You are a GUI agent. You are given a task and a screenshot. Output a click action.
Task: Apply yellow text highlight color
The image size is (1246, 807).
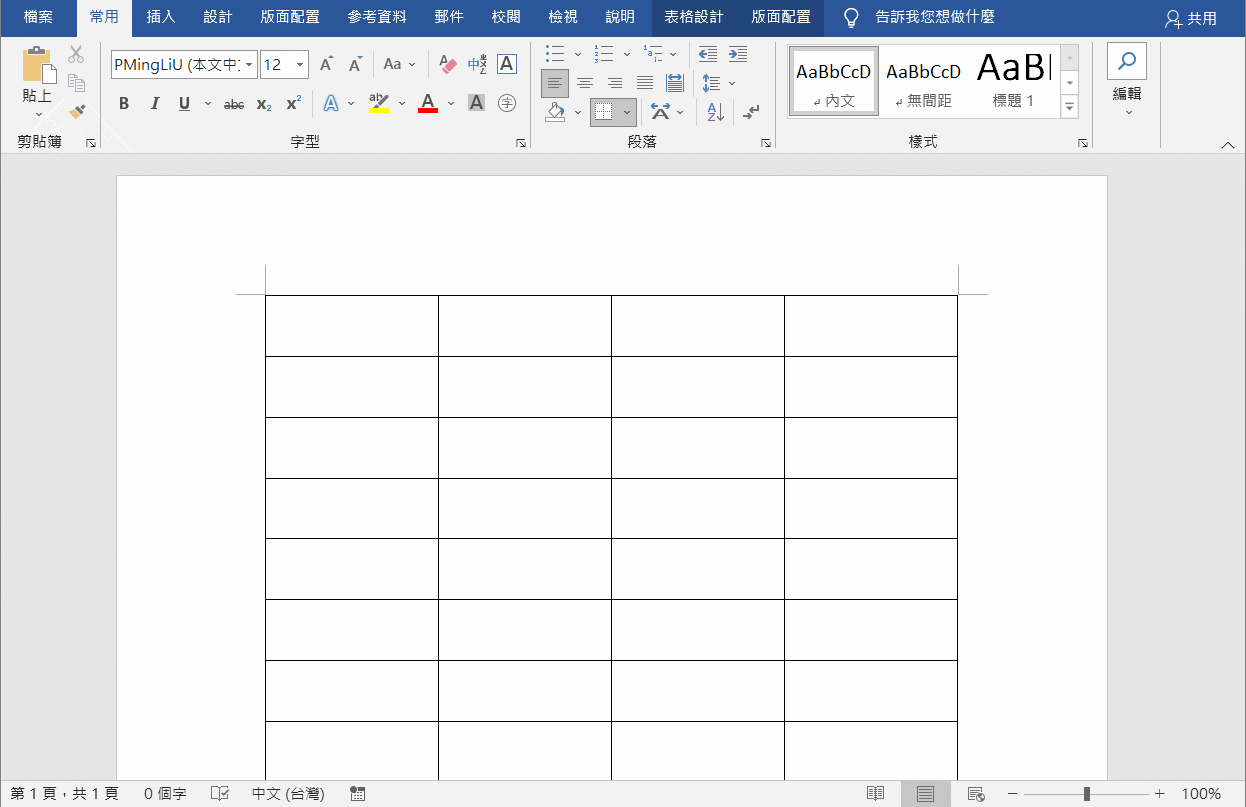click(x=379, y=103)
